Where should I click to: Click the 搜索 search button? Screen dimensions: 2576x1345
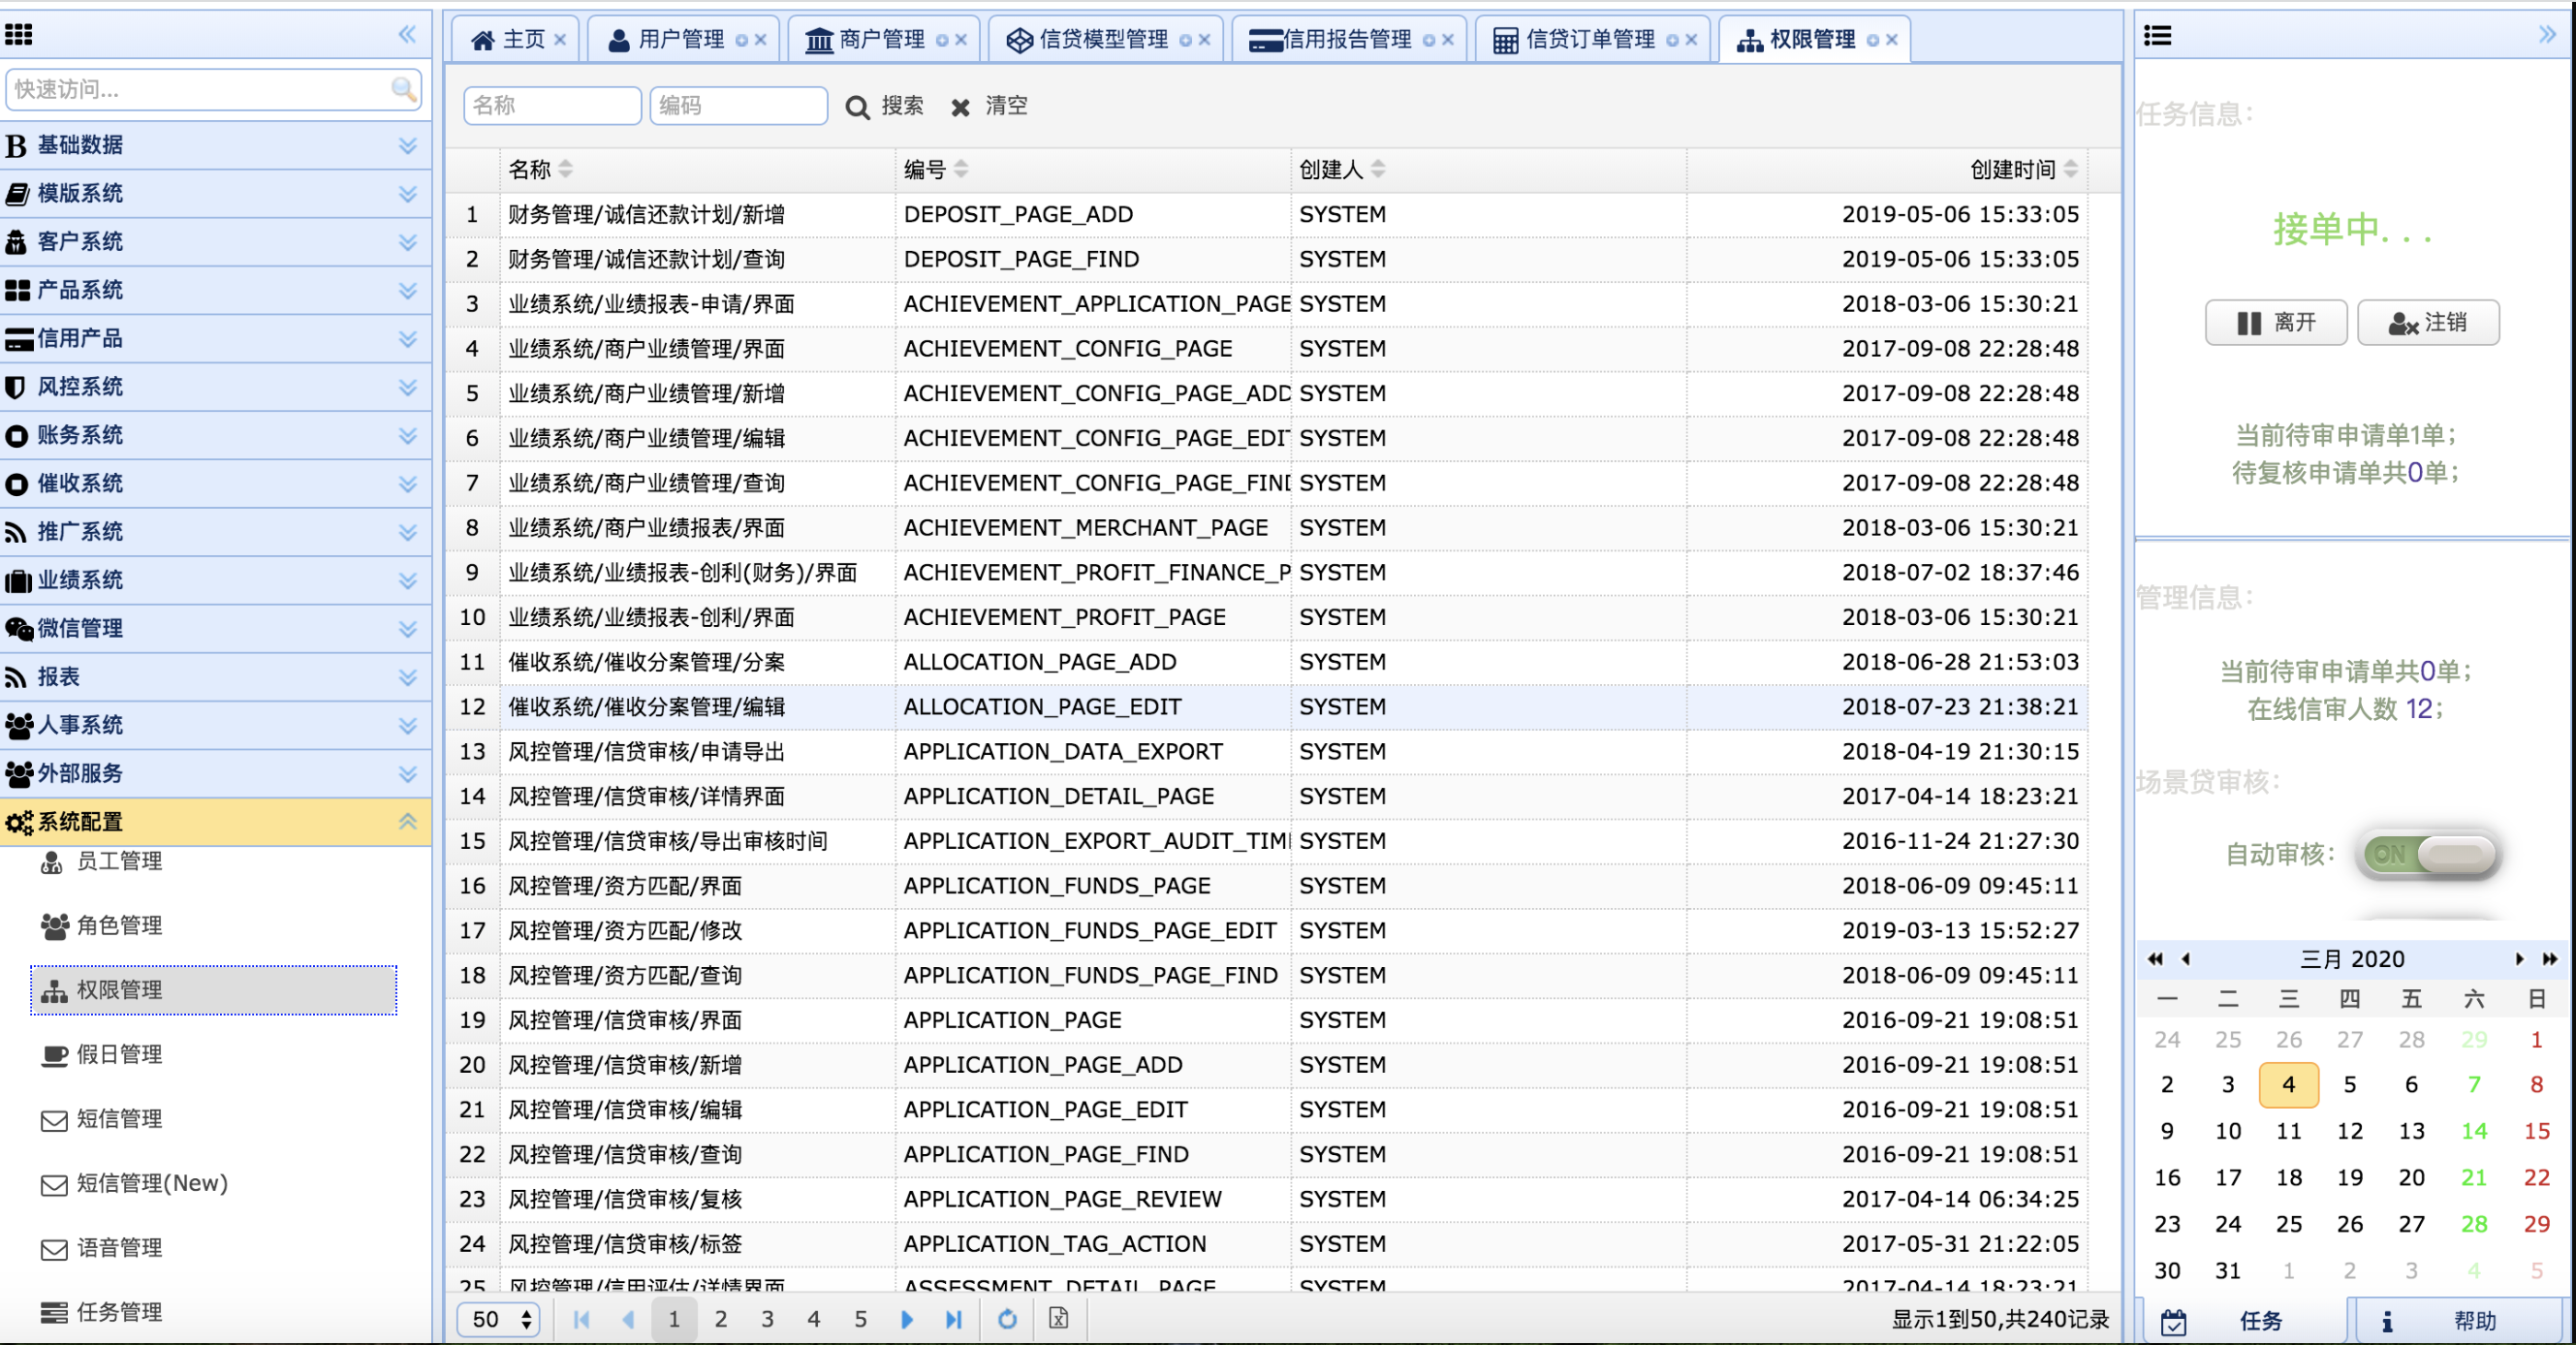pos(884,105)
